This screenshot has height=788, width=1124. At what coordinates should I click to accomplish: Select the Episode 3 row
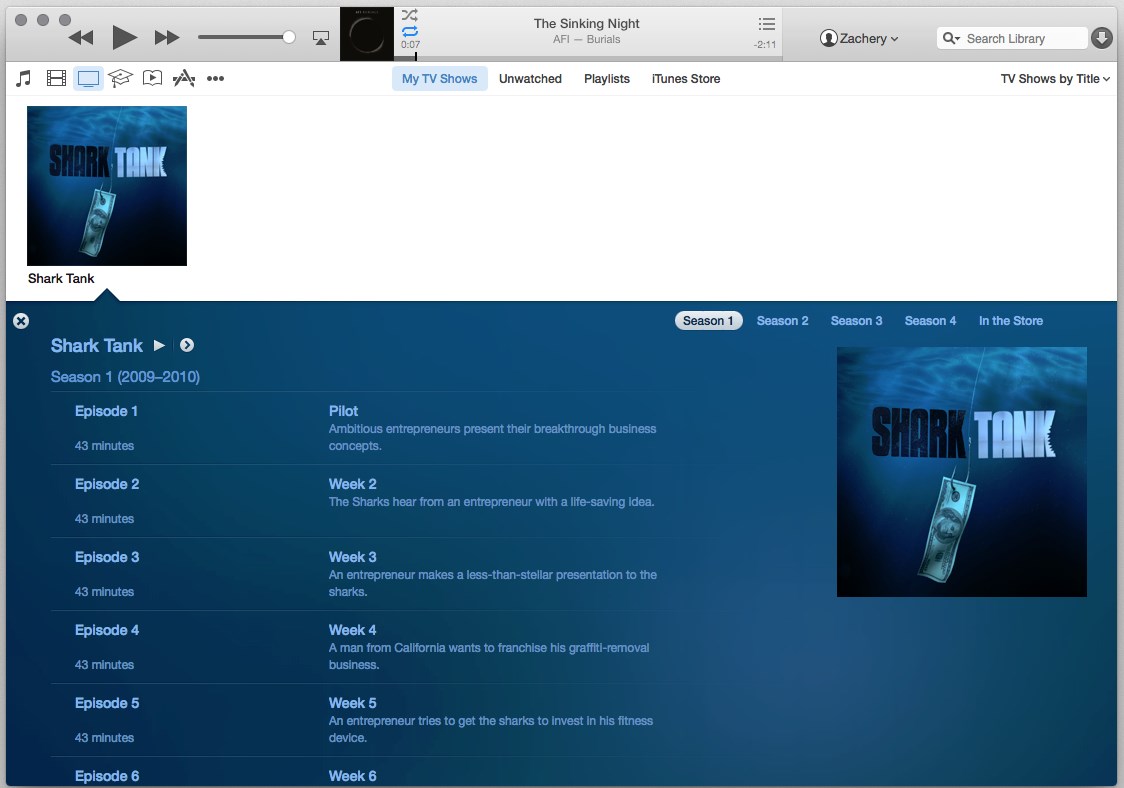(x=366, y=574)
